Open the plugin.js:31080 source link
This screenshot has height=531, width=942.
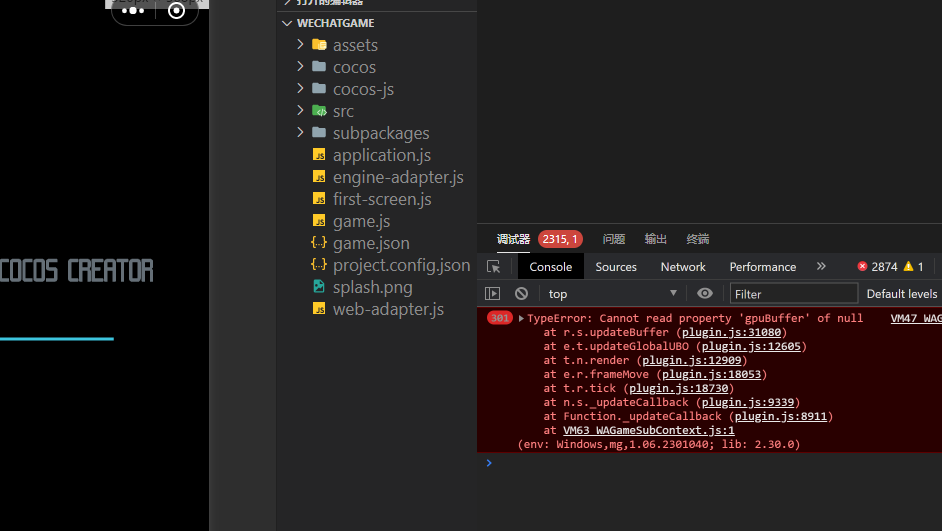[733, 332]
